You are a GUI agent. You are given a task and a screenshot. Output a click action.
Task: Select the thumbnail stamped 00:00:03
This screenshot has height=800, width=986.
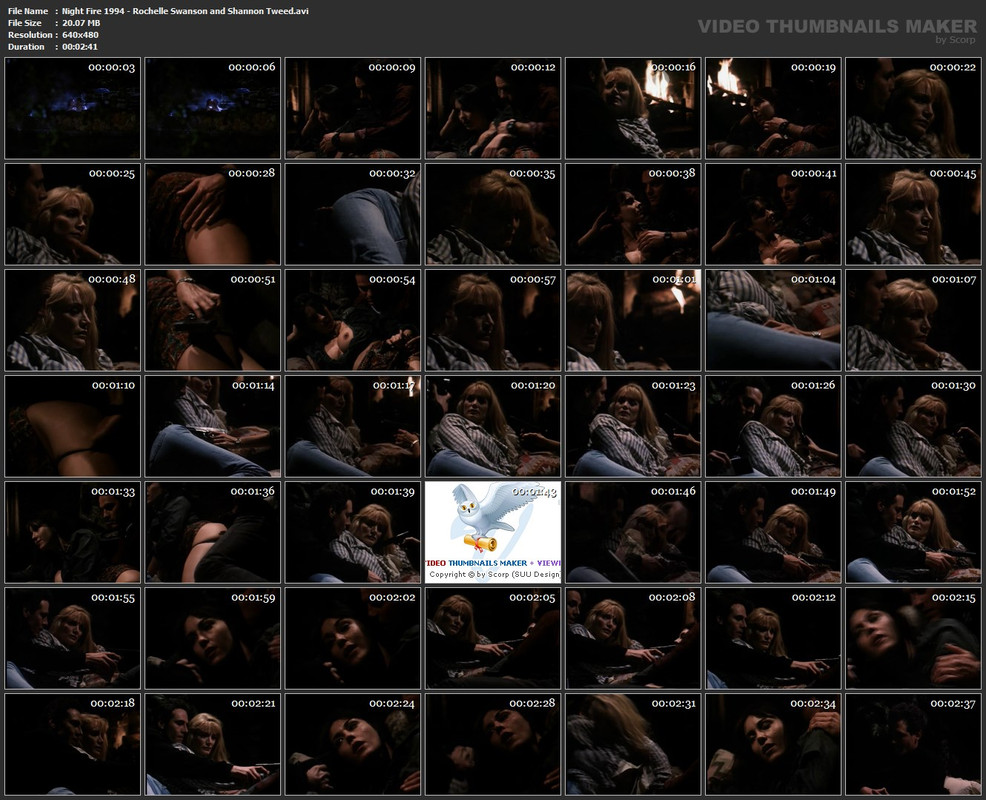(x=72, y=108)
